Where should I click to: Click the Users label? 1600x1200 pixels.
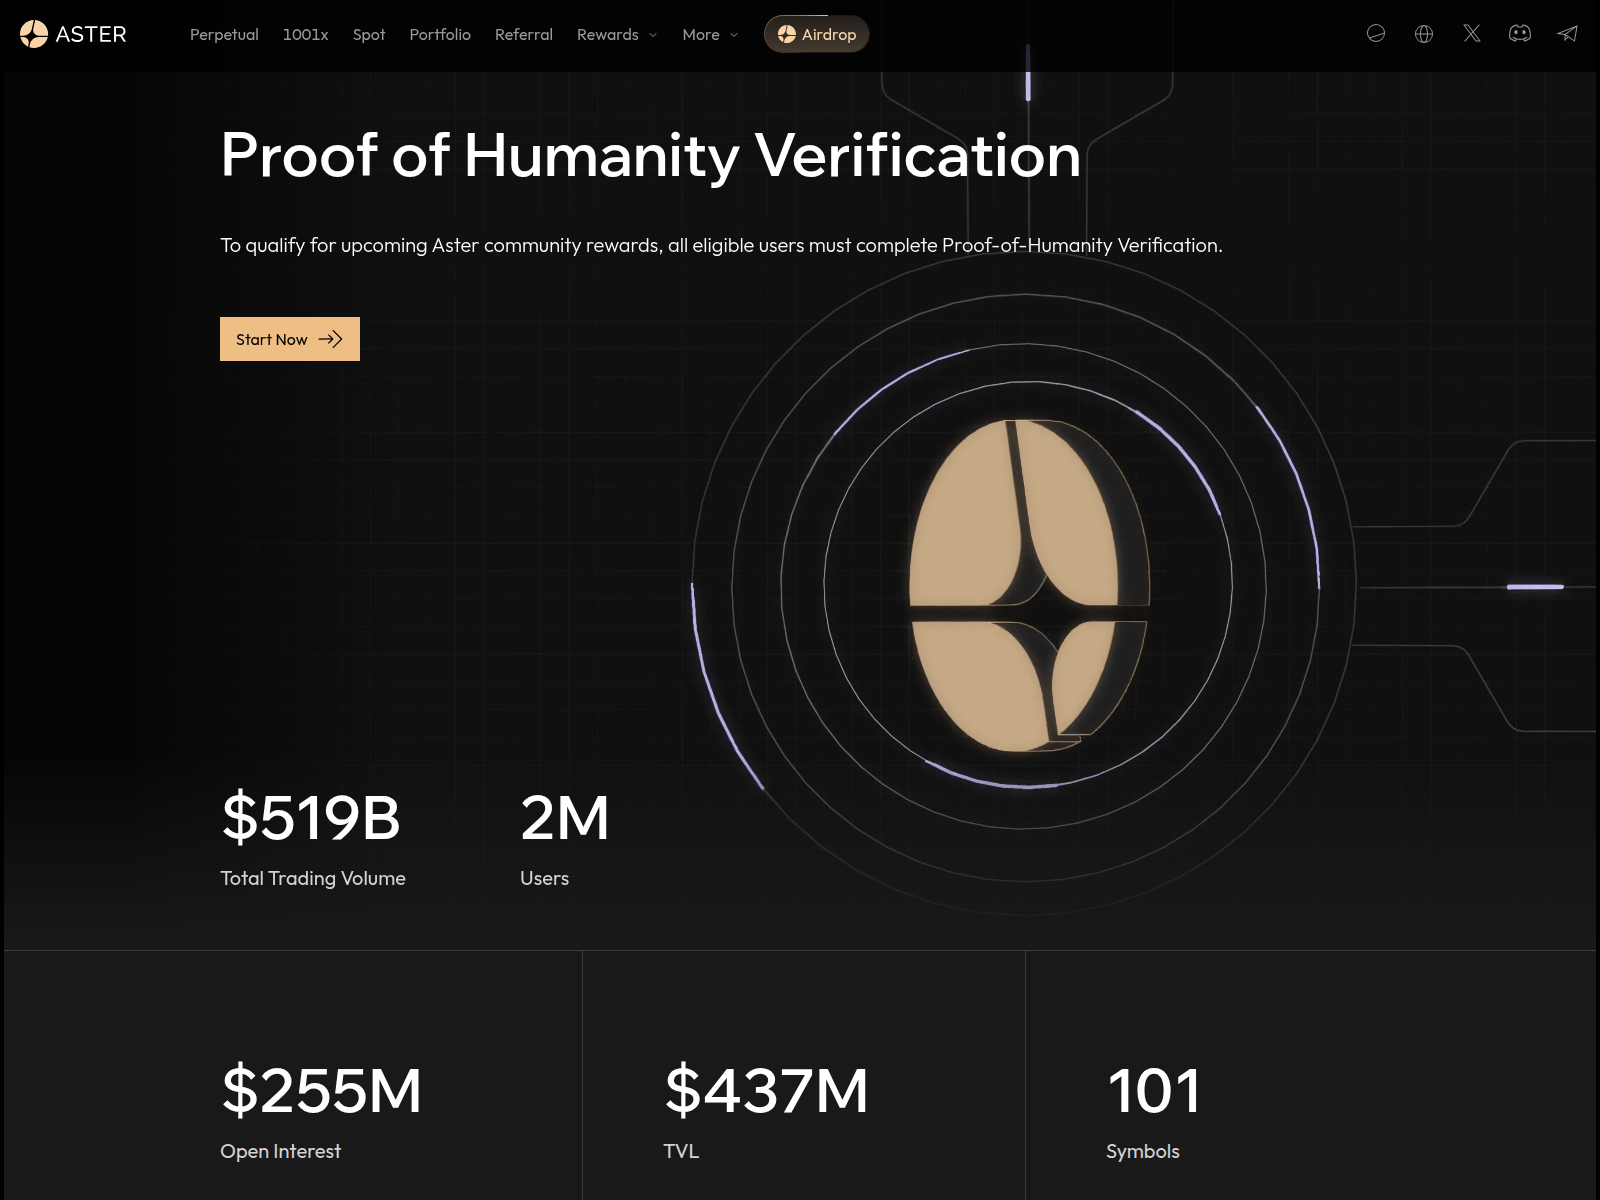pos(544,878)
